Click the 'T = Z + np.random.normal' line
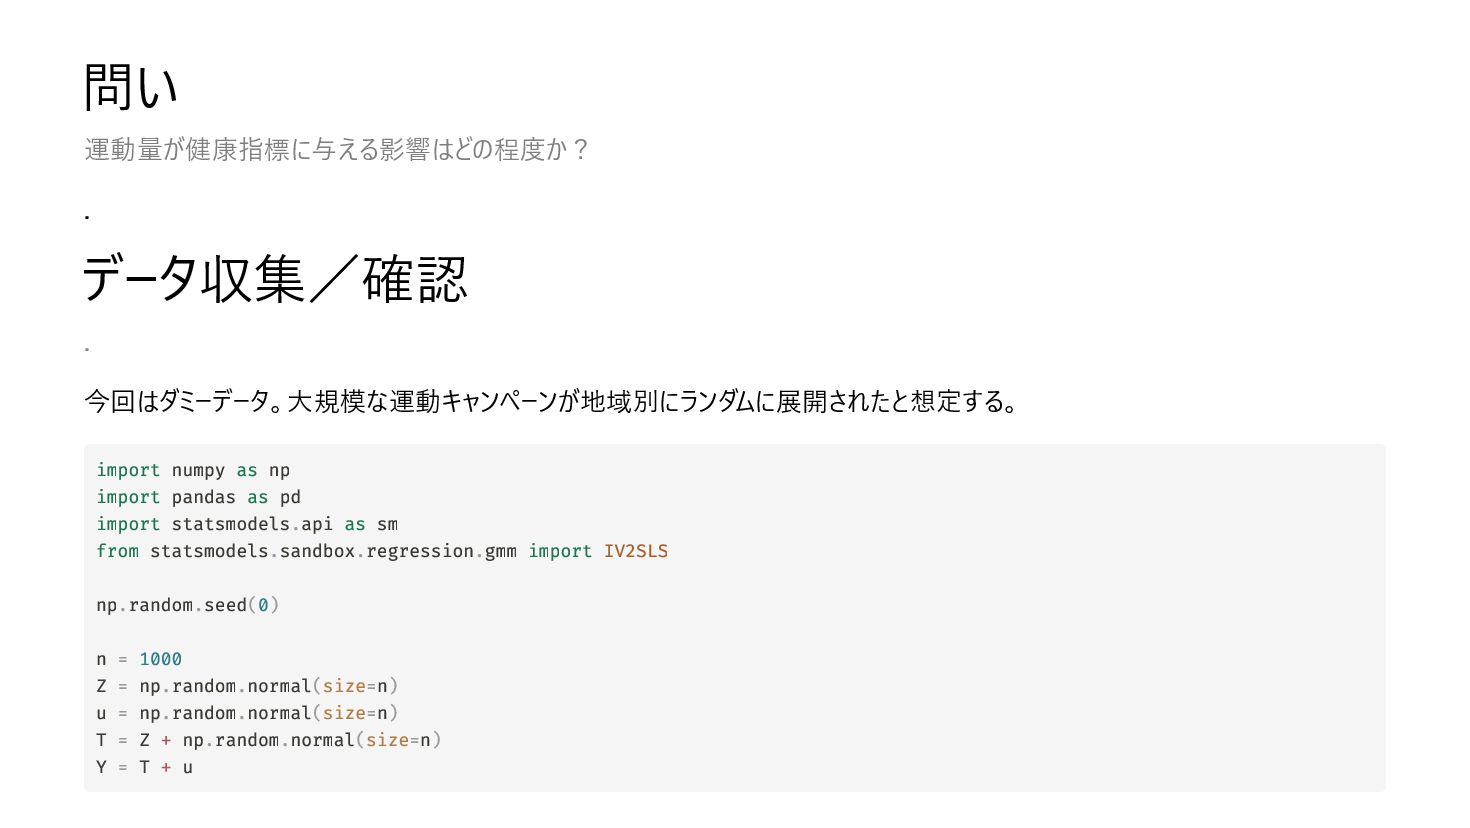This screenshot has height=828, width=1470. pos(269,740)
